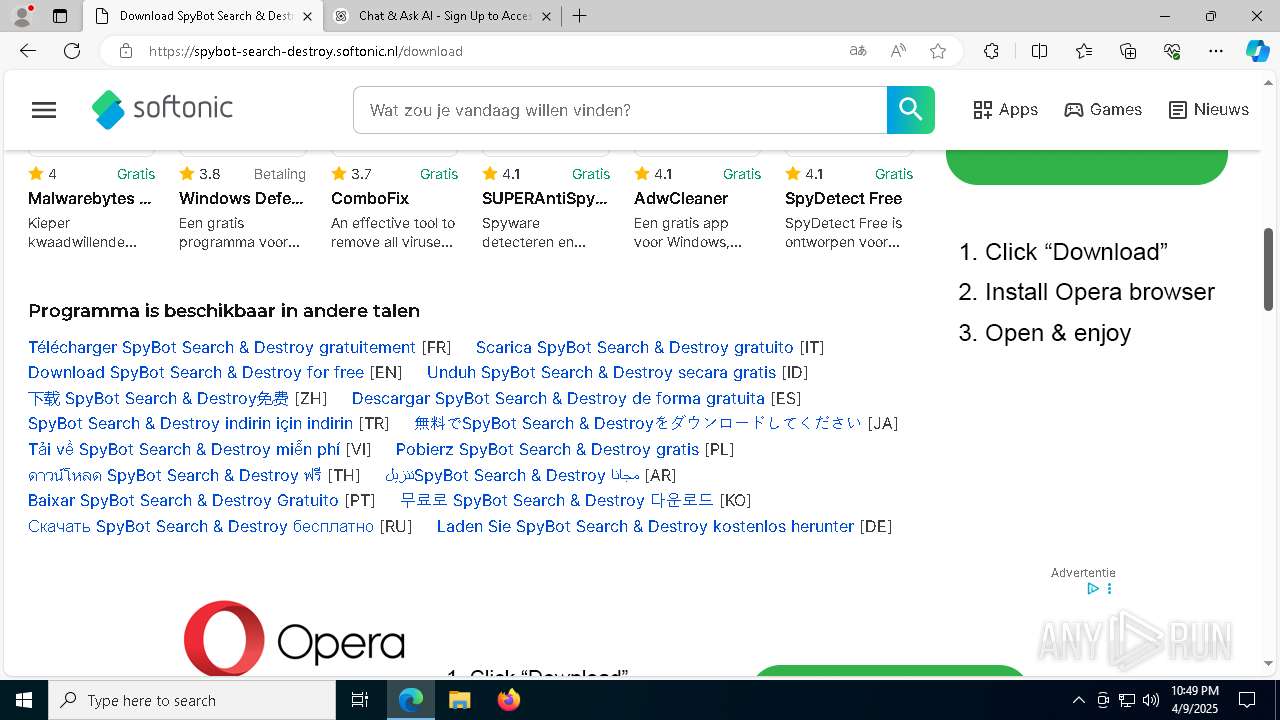Open File Explorer from taskbar
The width and height of the screenshot is (1280, 720).
point(459,700)
